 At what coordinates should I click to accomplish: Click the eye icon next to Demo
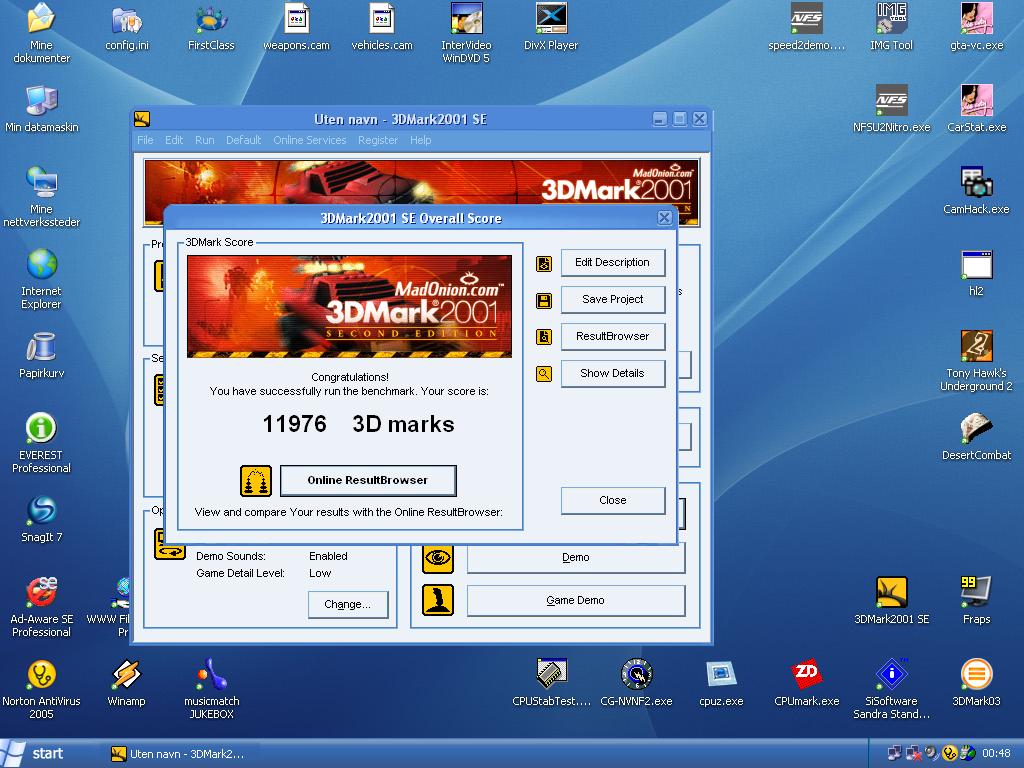(438, 558)
